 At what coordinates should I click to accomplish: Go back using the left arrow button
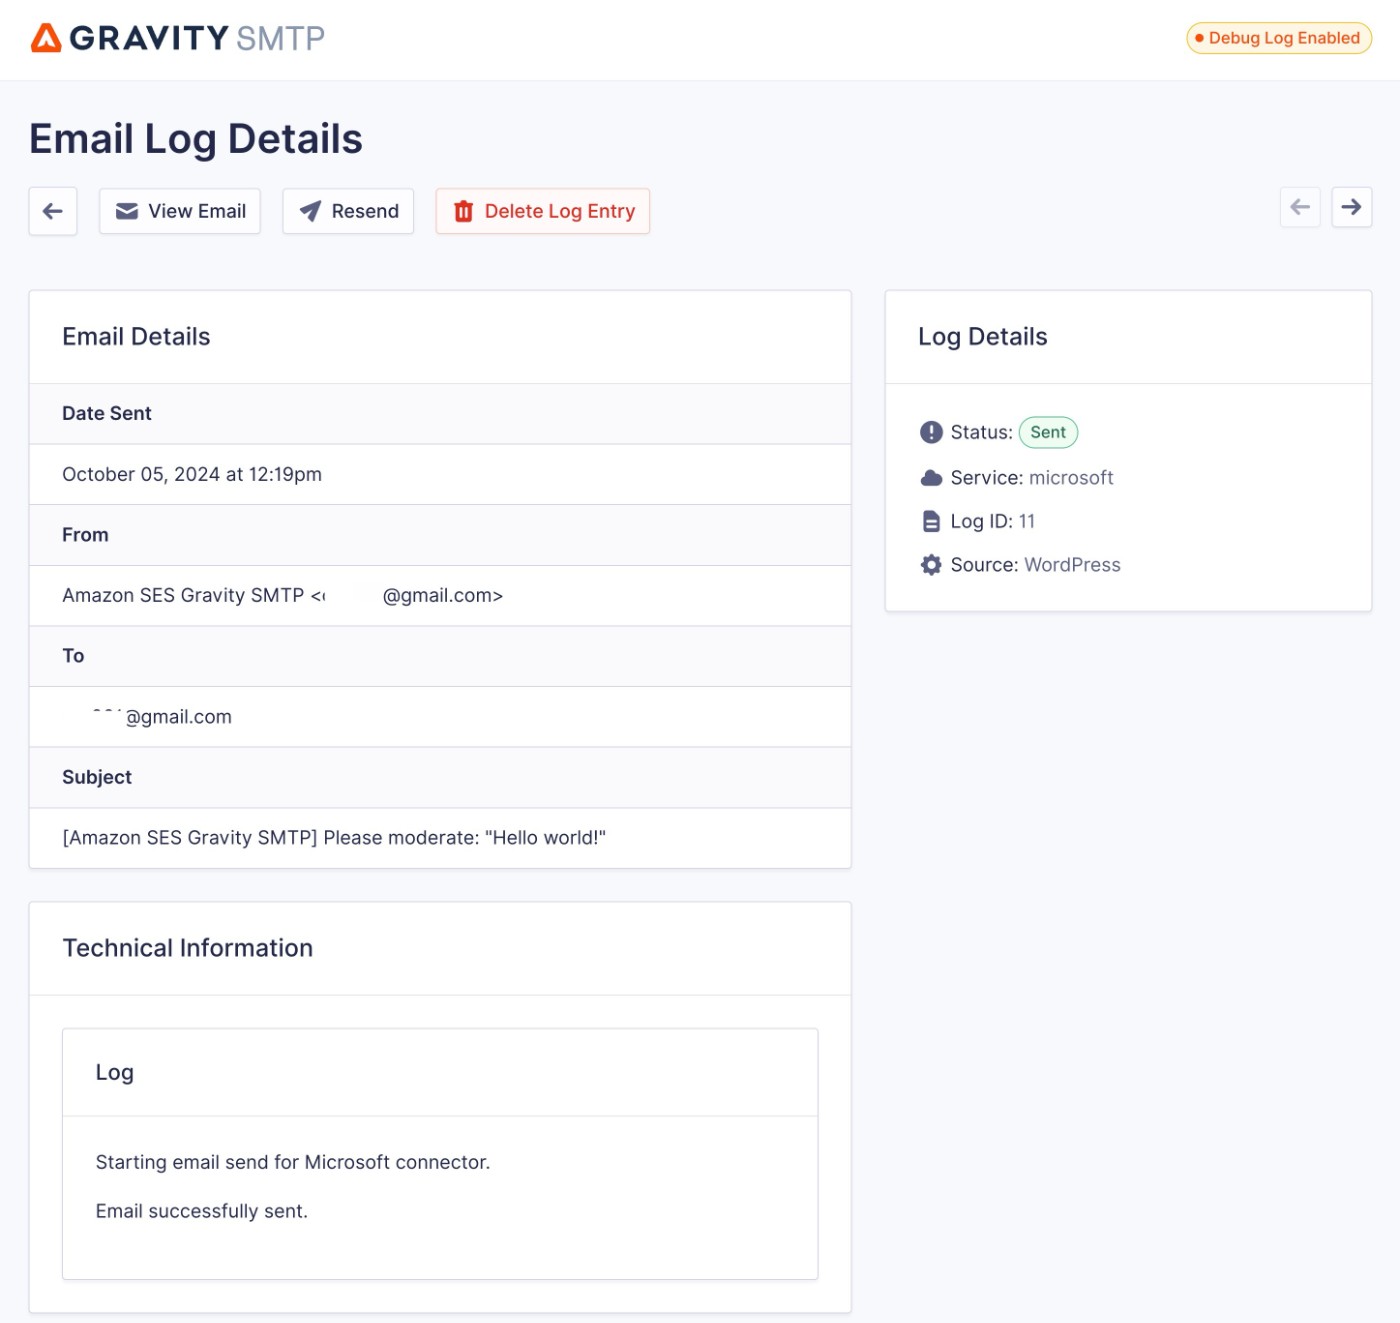pyautogui.click(x=53, y=211)
